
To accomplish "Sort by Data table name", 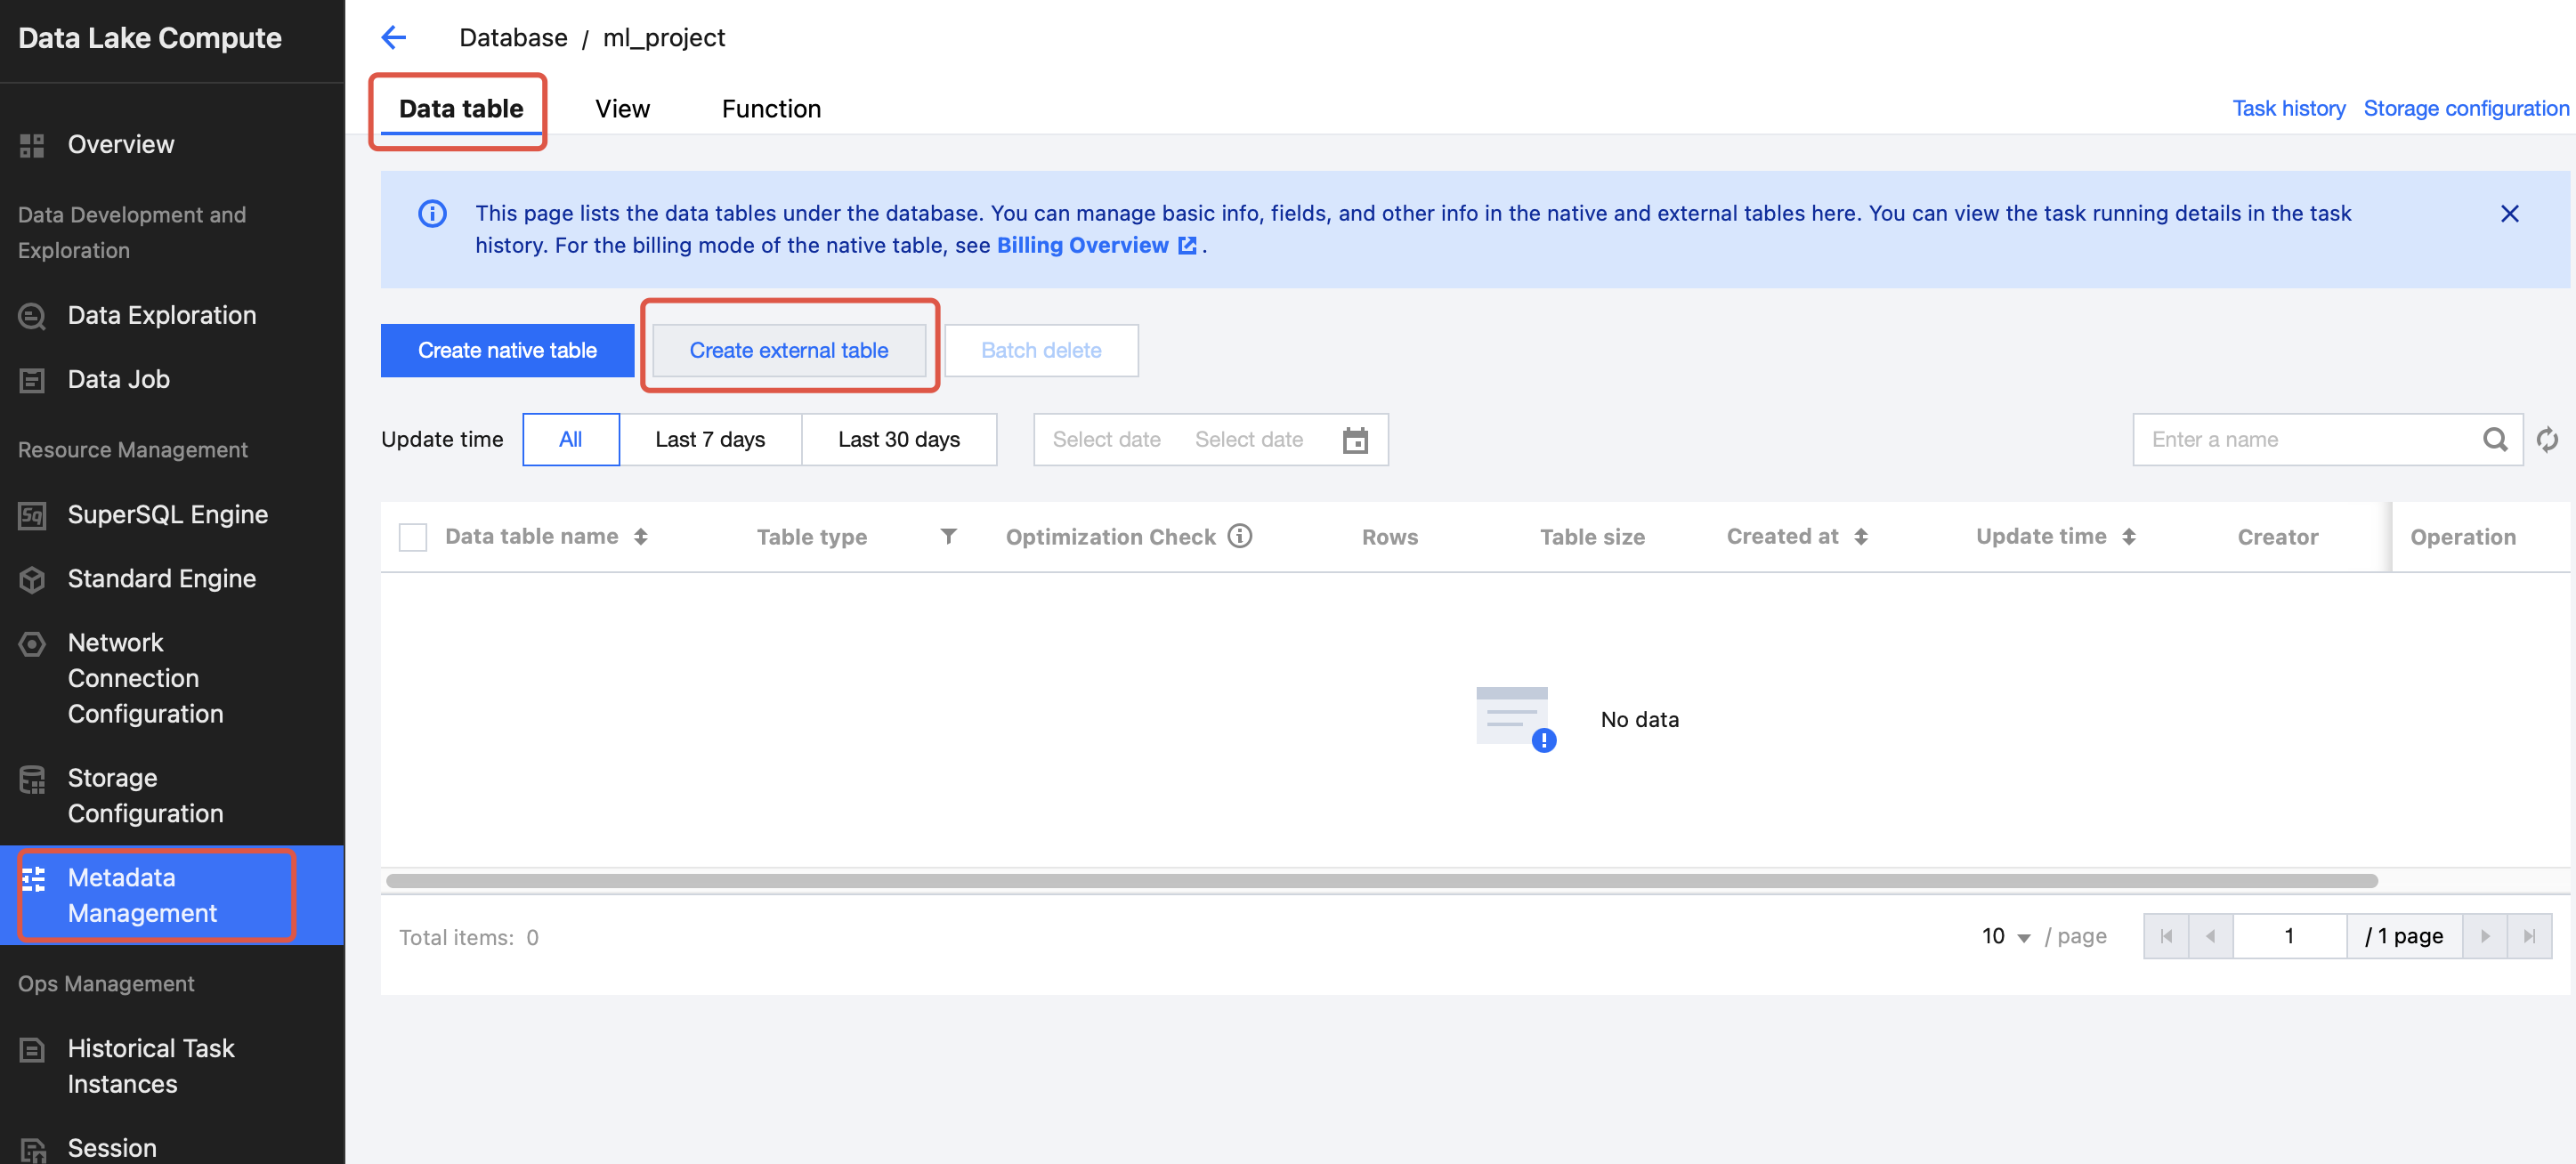I will coord(641,537).
